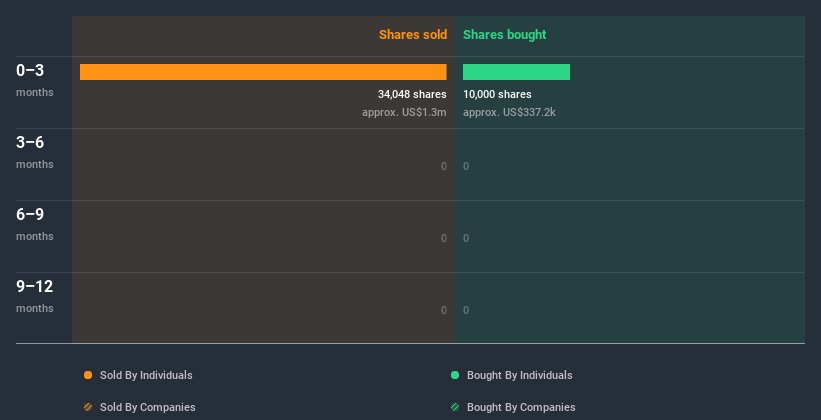Select the orange shares sold bar
The width and height of the screenshot is (821, 420).
pyautogui.click(x=263, y=72)
